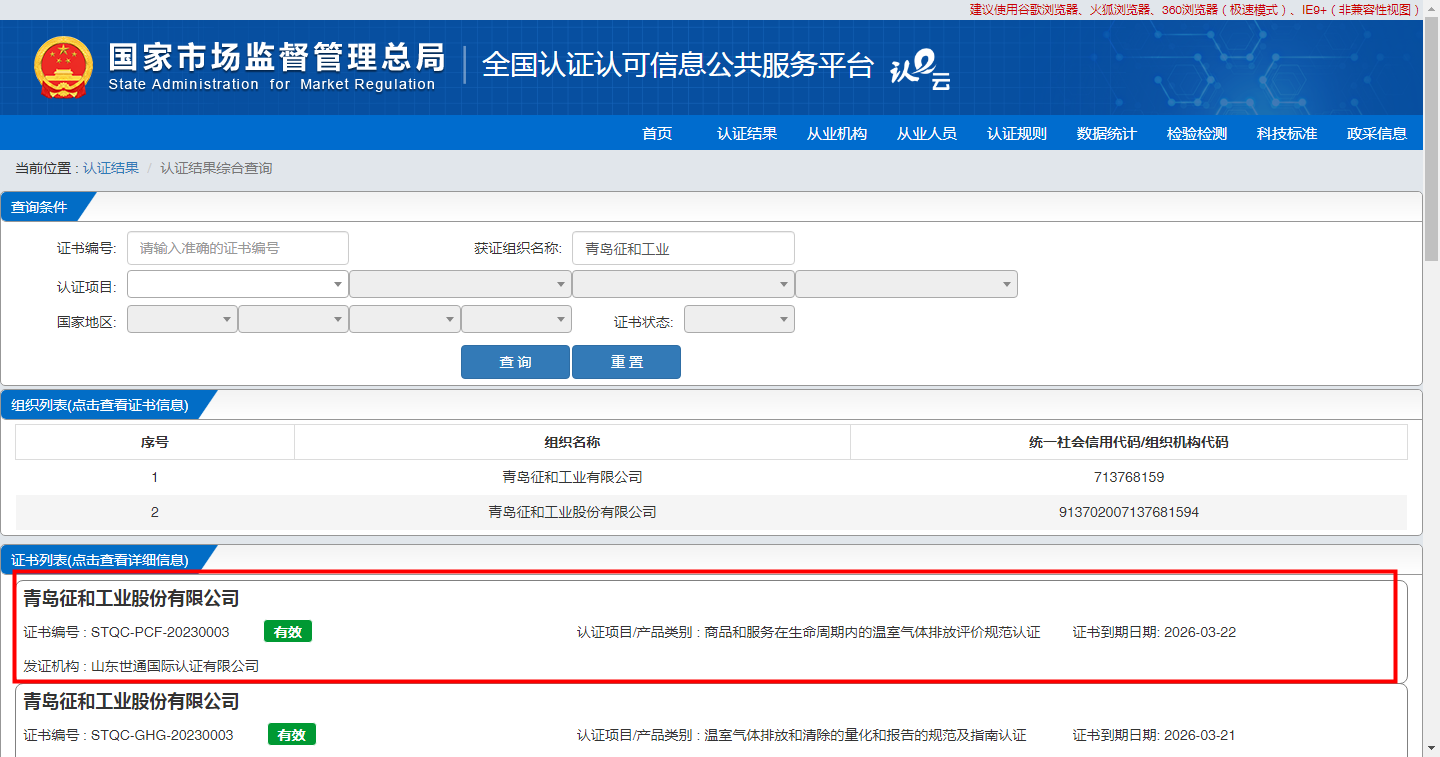Click the 获证组织名称 text field
1440x757 pixels.
pyautogui.click(x=684, y=248)
